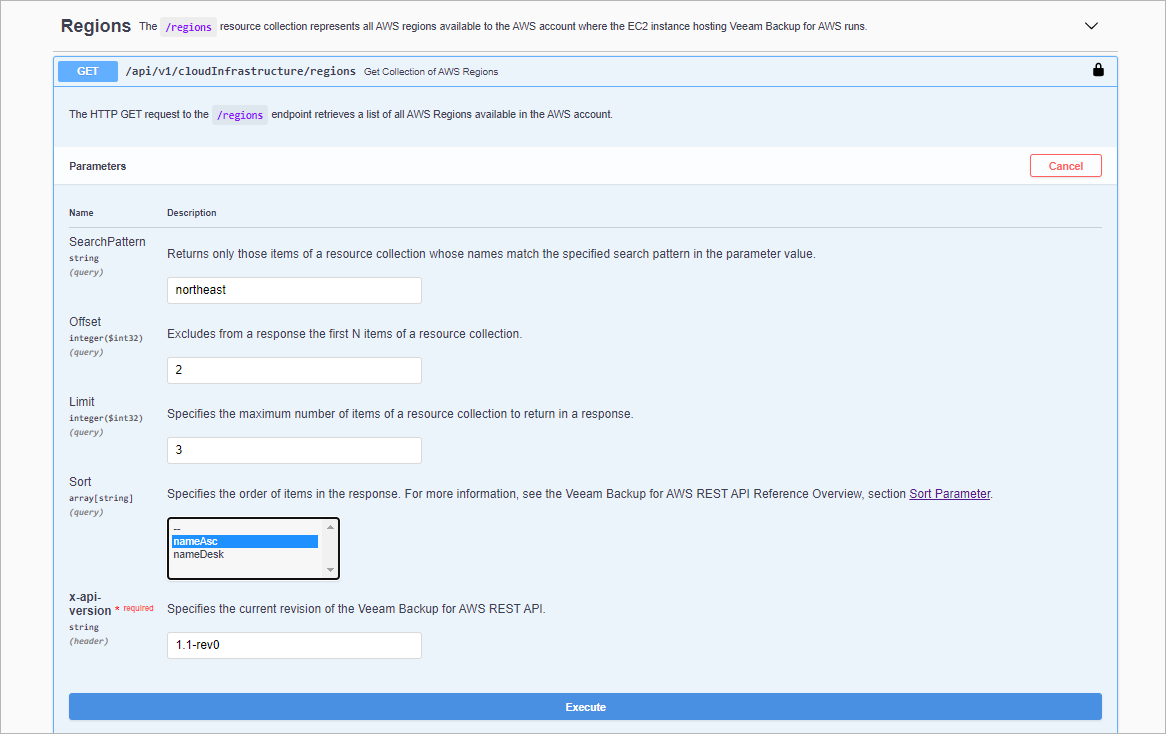Image resolution: width=1166 pixels, height=734 pixels.
Task: Click the Regions heading
Action: point(96,26)
